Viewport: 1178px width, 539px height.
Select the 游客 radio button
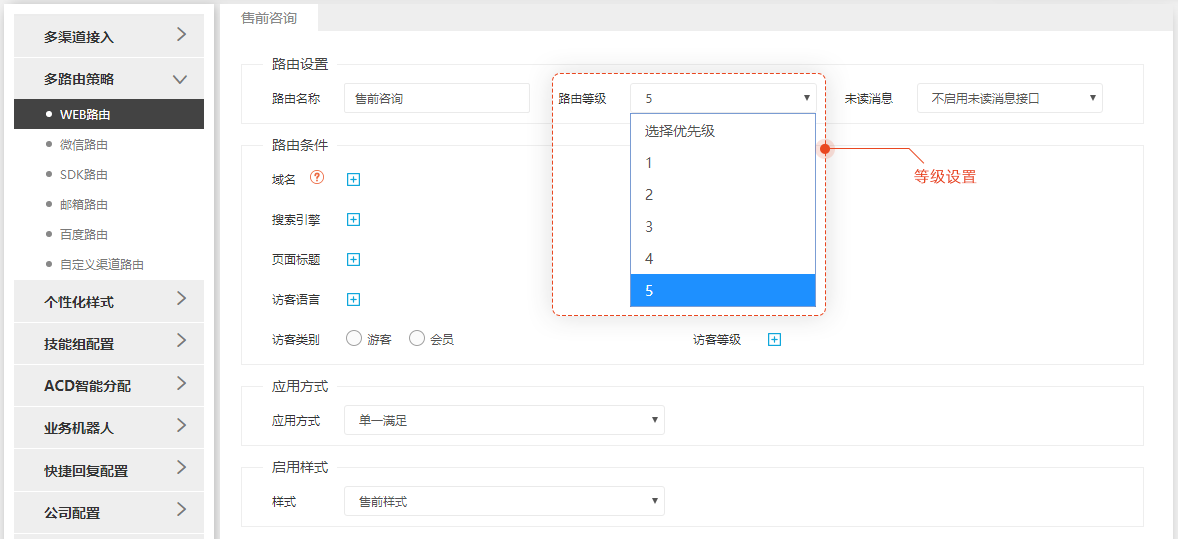click(x=354, y=339)
